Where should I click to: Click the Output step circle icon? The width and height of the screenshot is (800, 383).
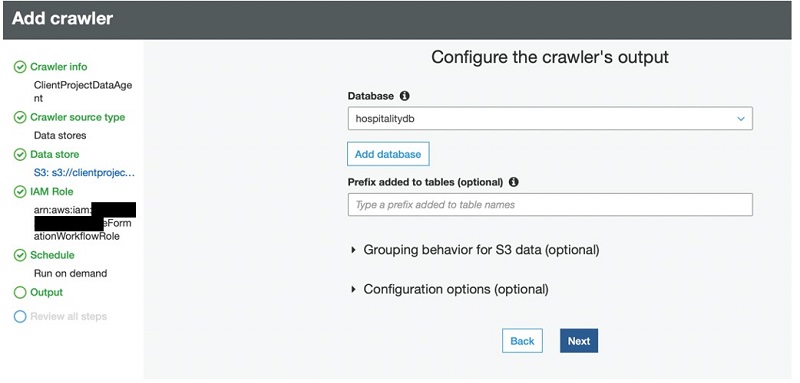[20, 293]
